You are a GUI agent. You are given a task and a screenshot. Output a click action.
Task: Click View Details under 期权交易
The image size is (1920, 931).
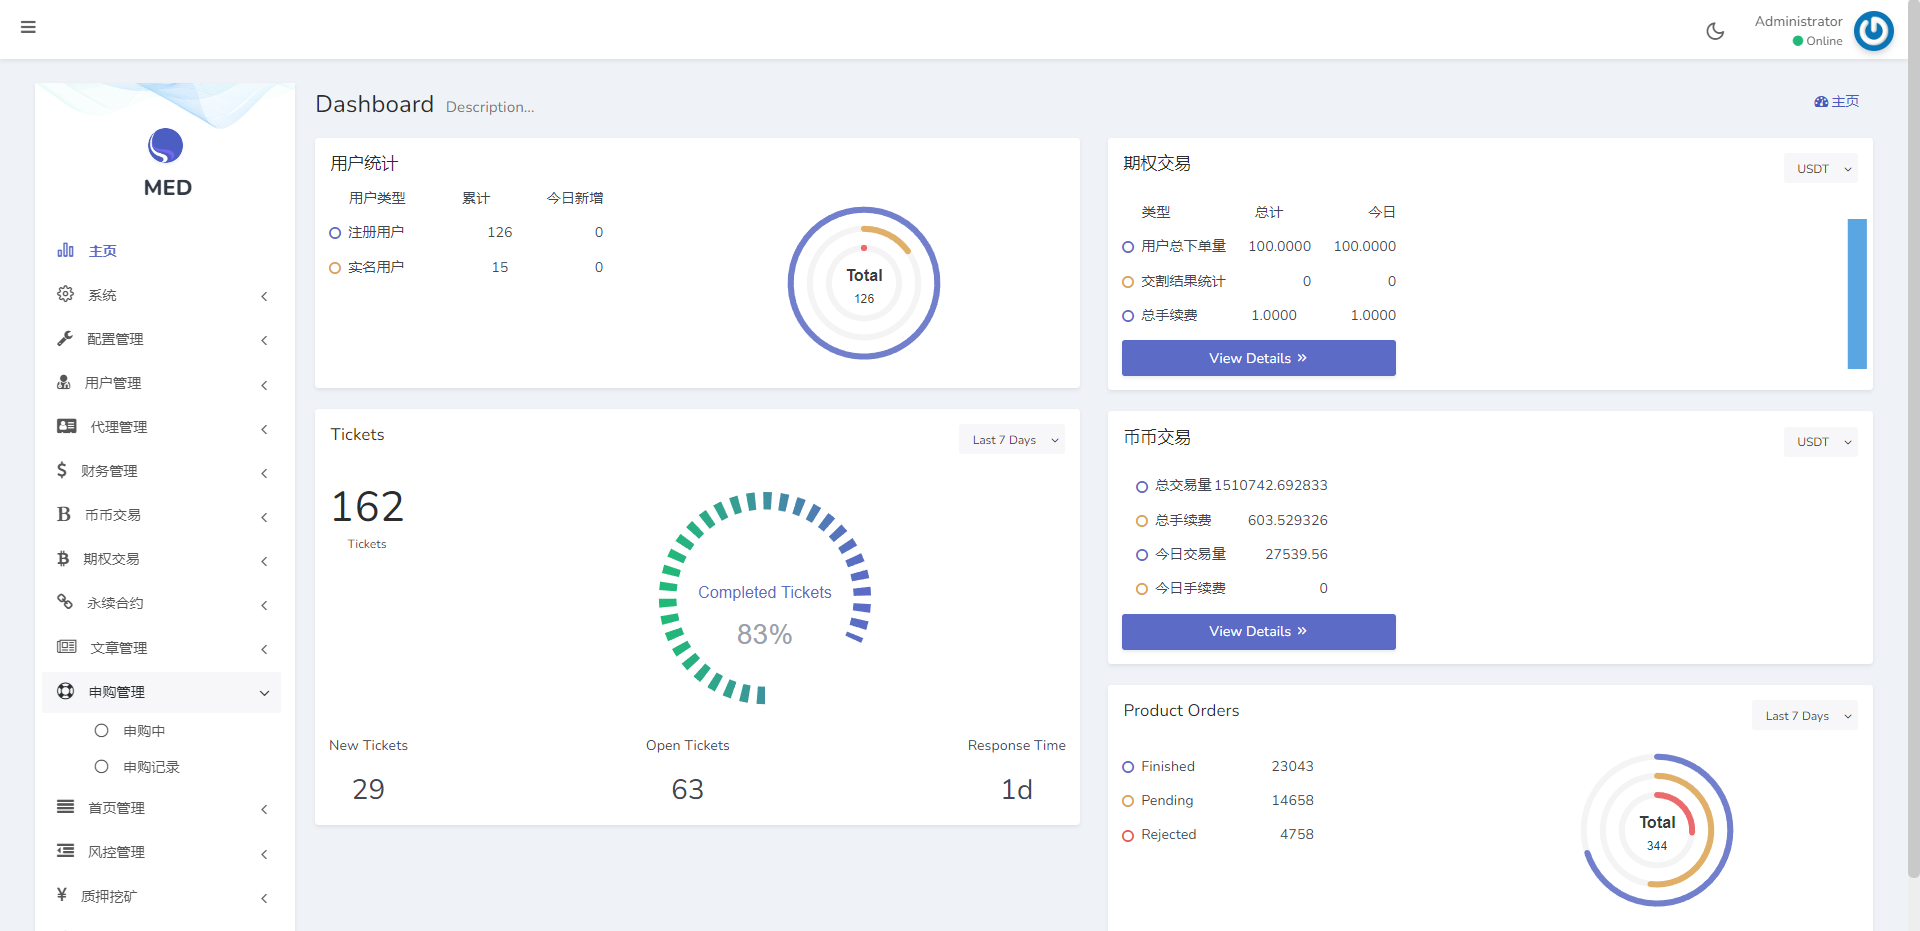point(1258,358)
